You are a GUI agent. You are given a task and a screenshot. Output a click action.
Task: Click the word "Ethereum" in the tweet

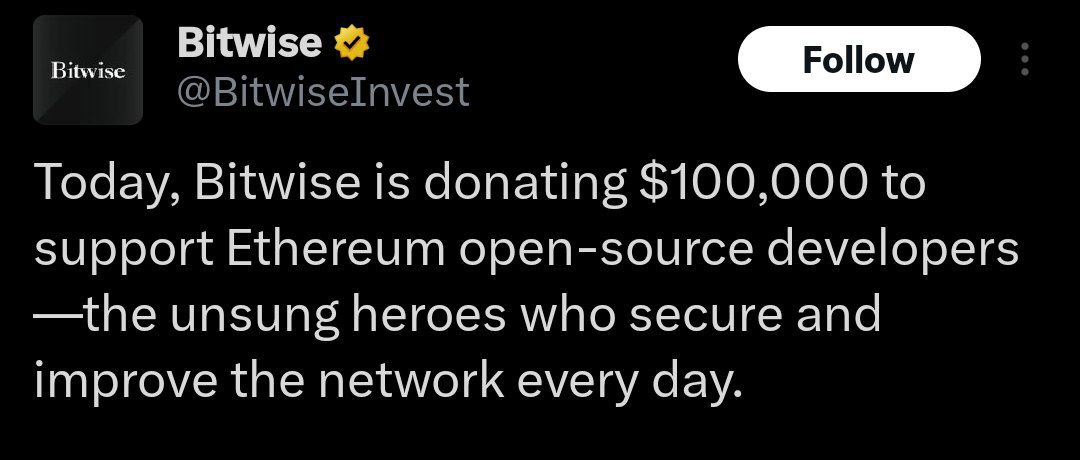[x=336, y=249]
